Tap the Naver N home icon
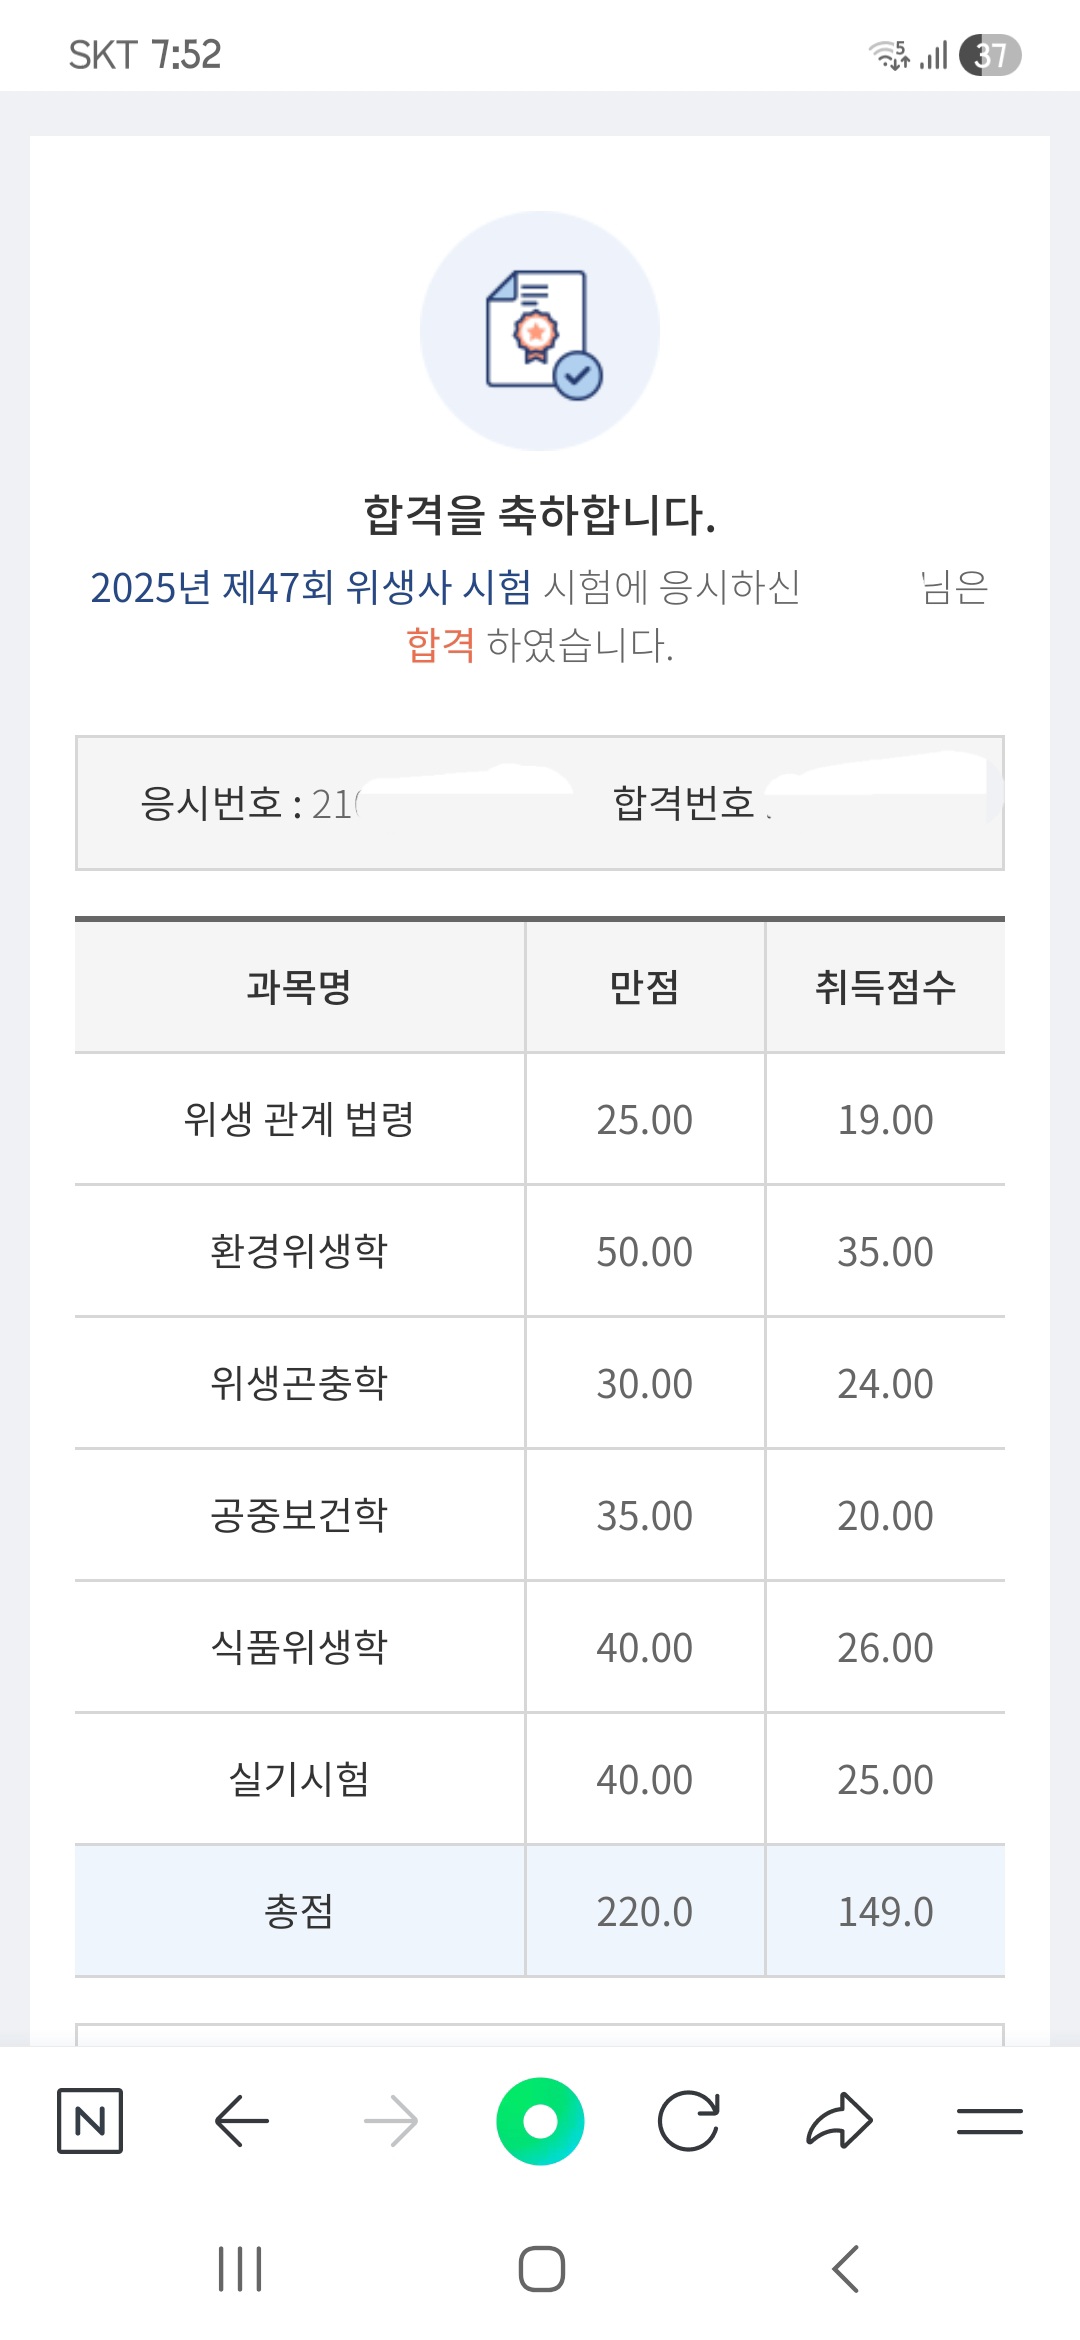 pyautogui.click(x=90, y=2121)
